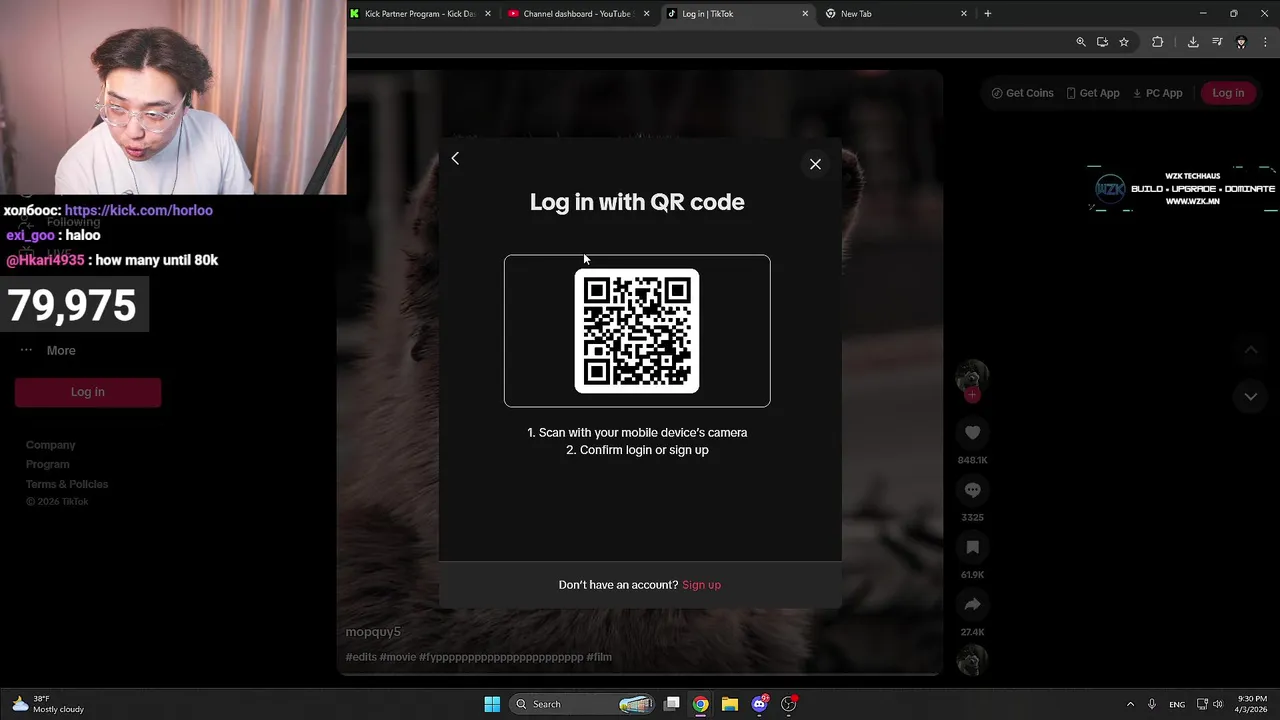Image resolution: width=1280 pixels, height=720 pixels.
Task: Open a new browser tab
Action: point(988,14)
